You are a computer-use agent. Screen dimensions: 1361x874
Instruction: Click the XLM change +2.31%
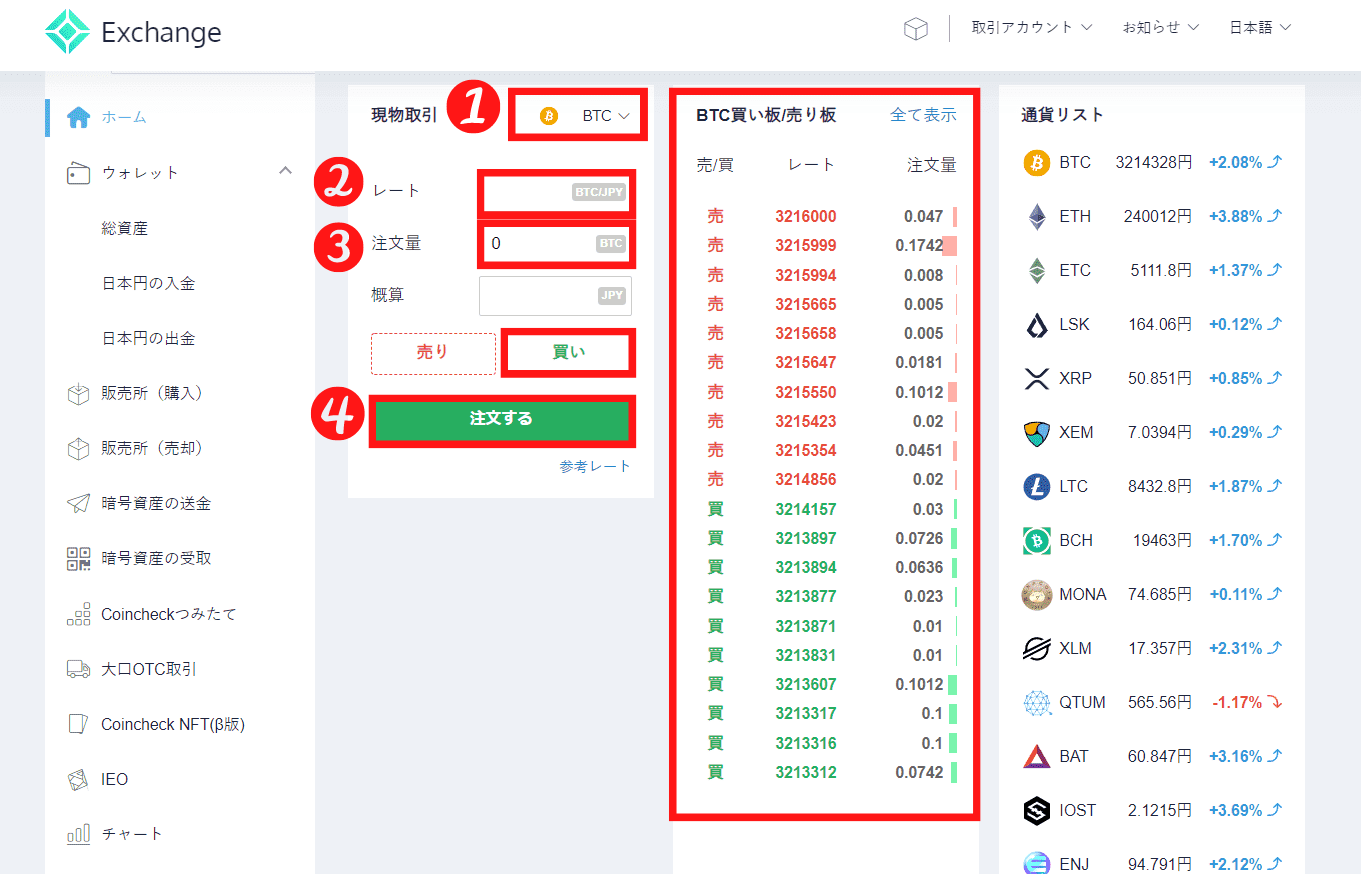click(1235, 648)
